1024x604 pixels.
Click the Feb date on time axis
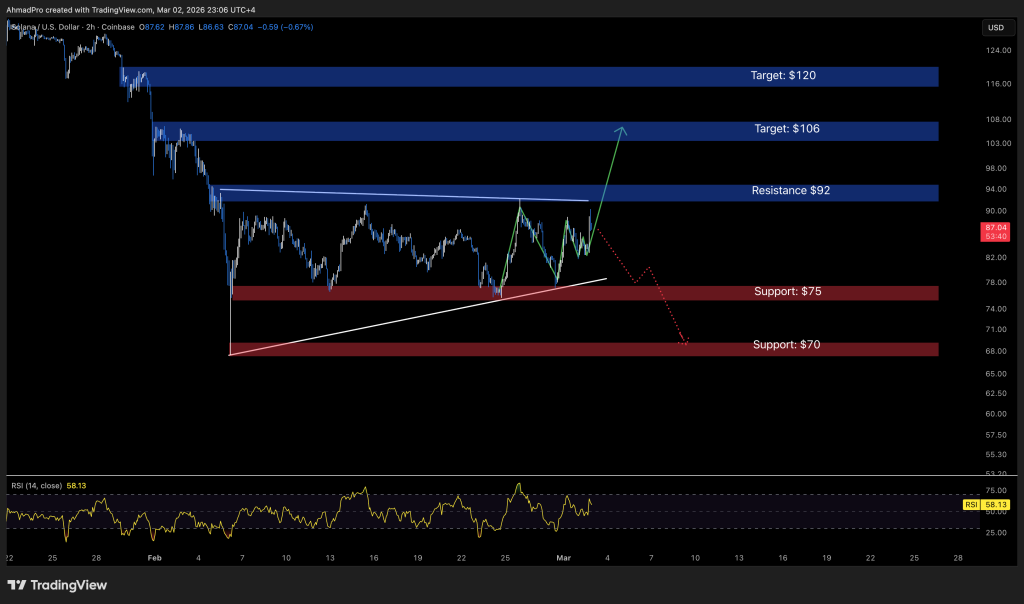pyautogui.click(x=154, y=556)
